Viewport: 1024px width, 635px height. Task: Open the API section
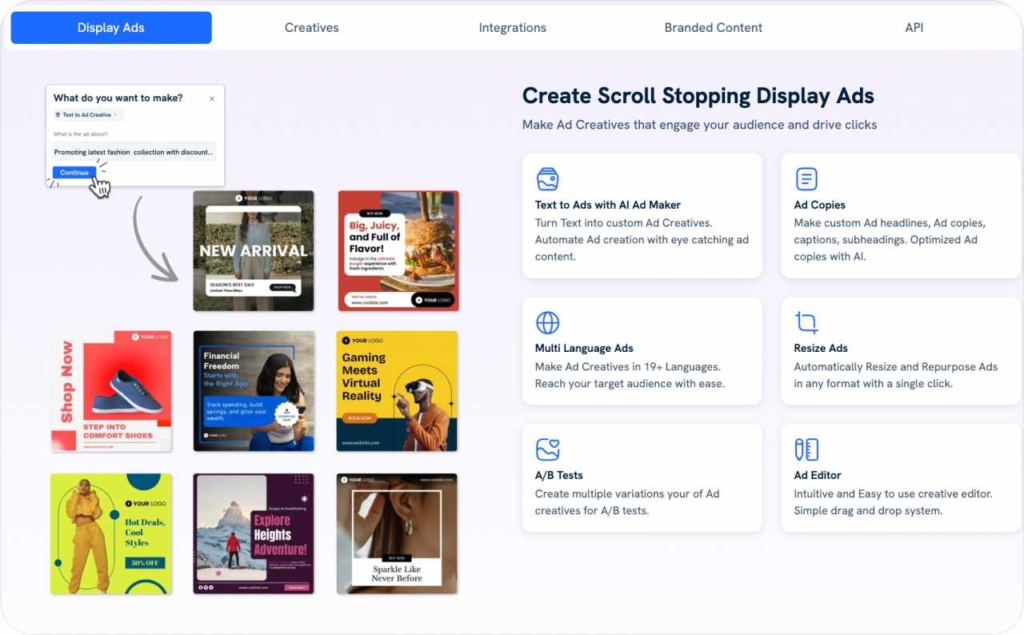pyautogui.click(x=912, y=27)
